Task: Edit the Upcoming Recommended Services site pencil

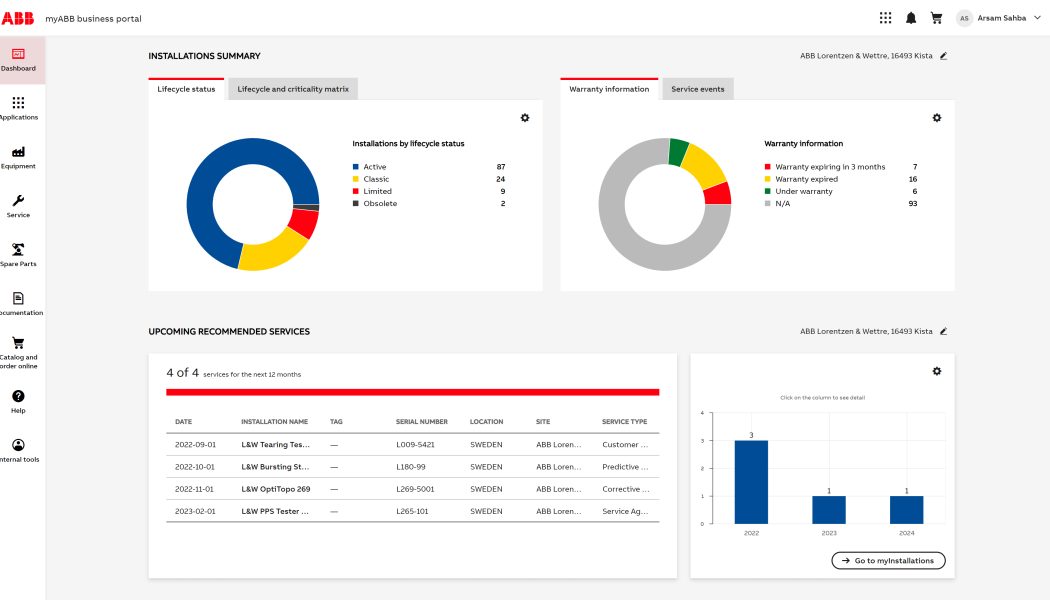Action: pyautogui.click(x=944, y=331)
